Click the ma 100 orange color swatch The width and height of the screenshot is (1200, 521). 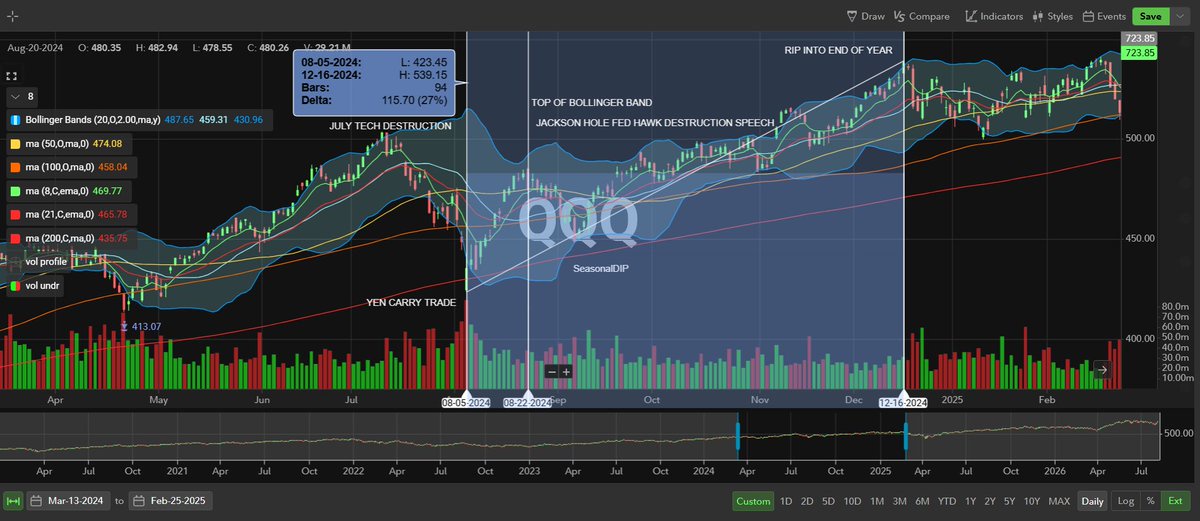[x=15, y=167]
